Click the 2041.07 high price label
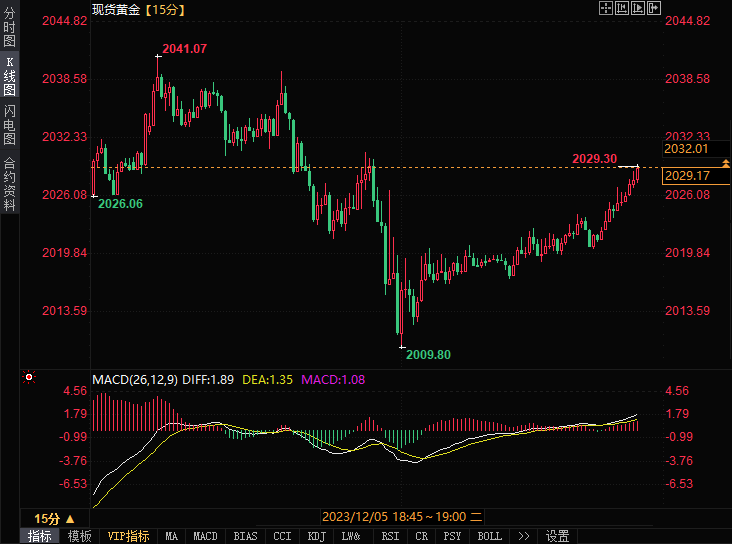The image size is (732, 544). [184, 49]
